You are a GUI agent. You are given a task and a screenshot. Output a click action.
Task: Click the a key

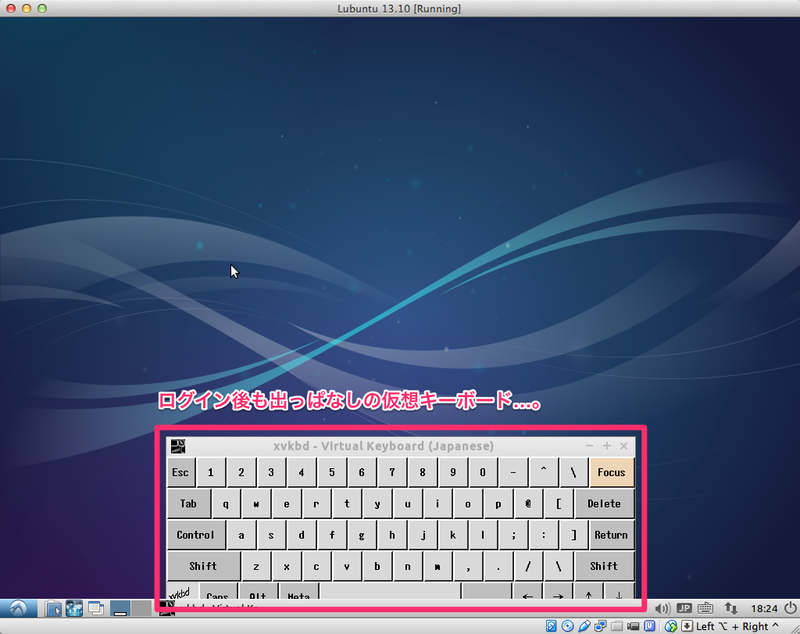click(x=241, y=535)
